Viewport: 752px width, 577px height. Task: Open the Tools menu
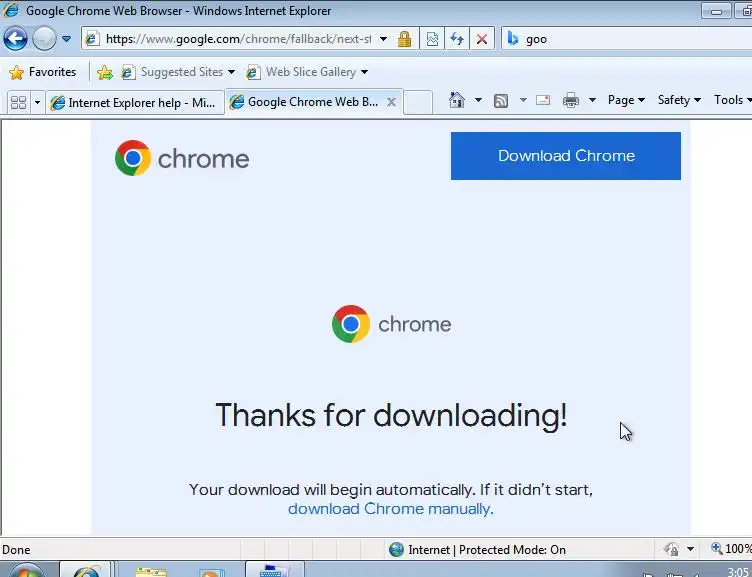point(732,100)
